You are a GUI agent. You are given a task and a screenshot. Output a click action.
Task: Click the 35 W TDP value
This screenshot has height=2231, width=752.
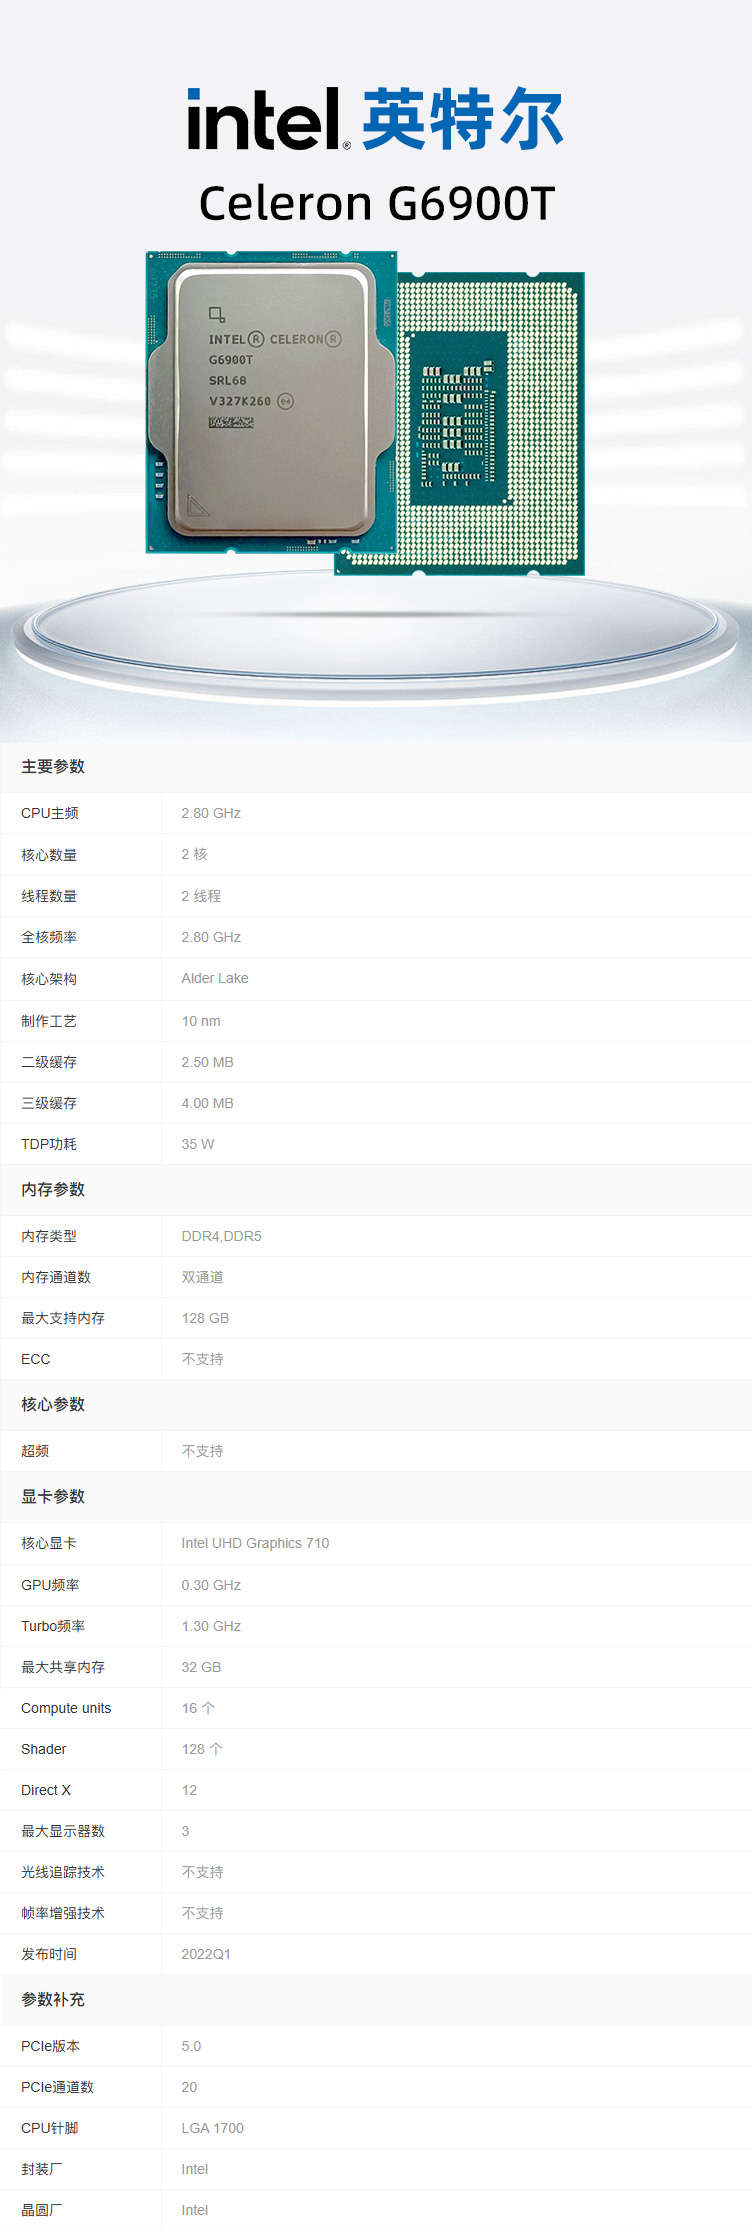click(x=198, y=1144)
